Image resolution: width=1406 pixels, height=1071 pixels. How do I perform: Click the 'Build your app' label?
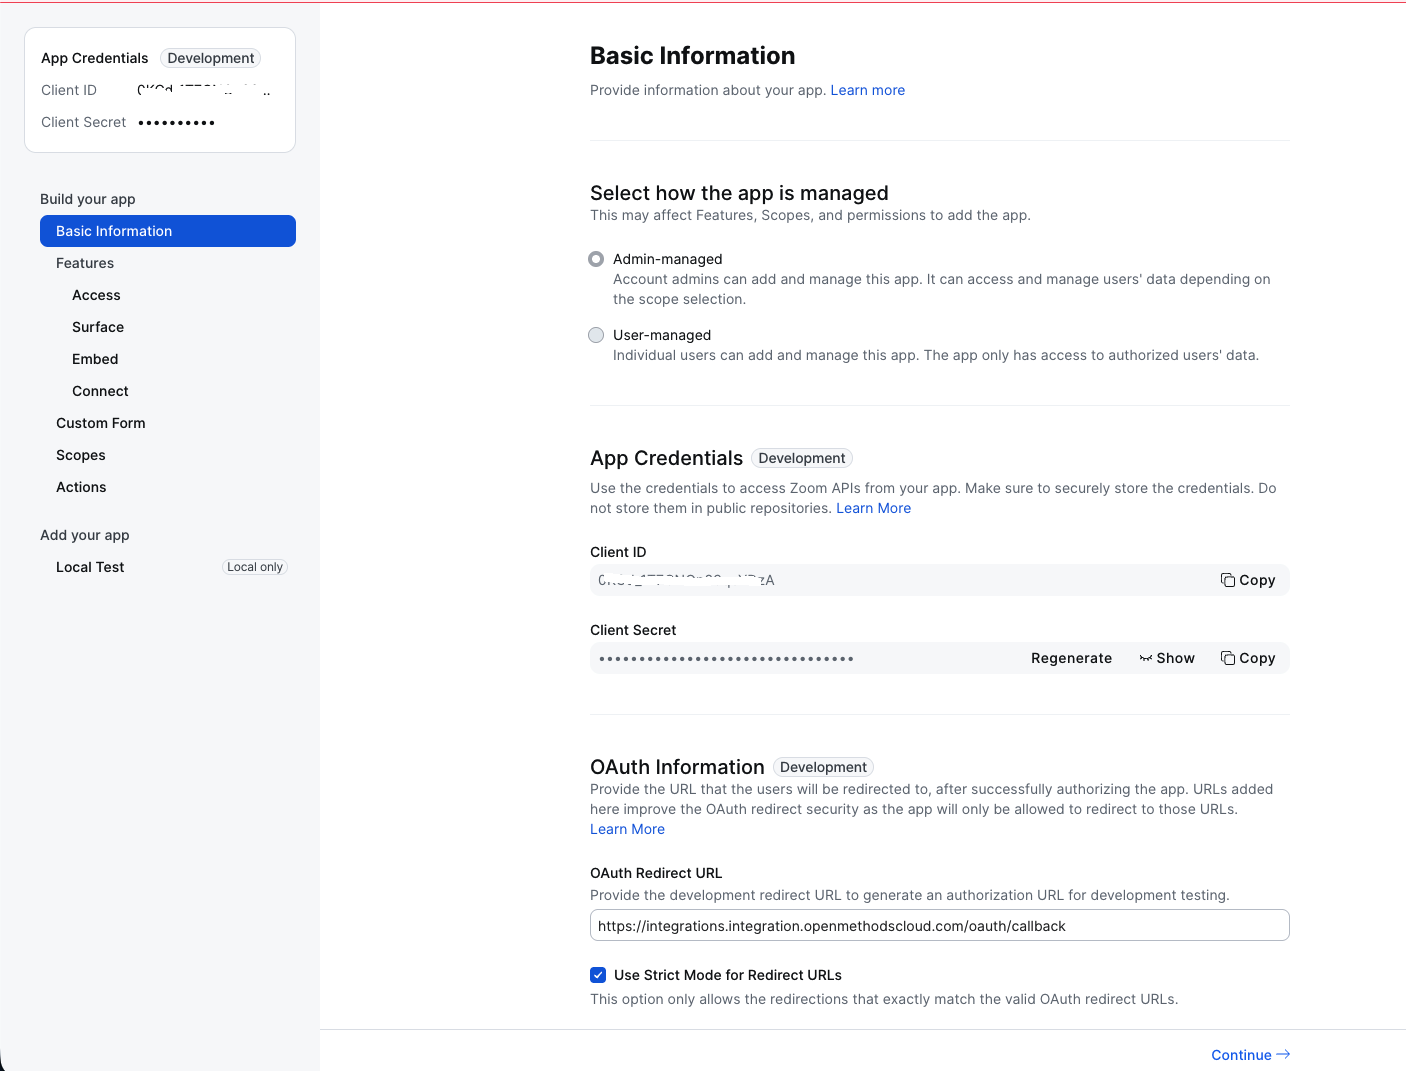coord(88,199)
